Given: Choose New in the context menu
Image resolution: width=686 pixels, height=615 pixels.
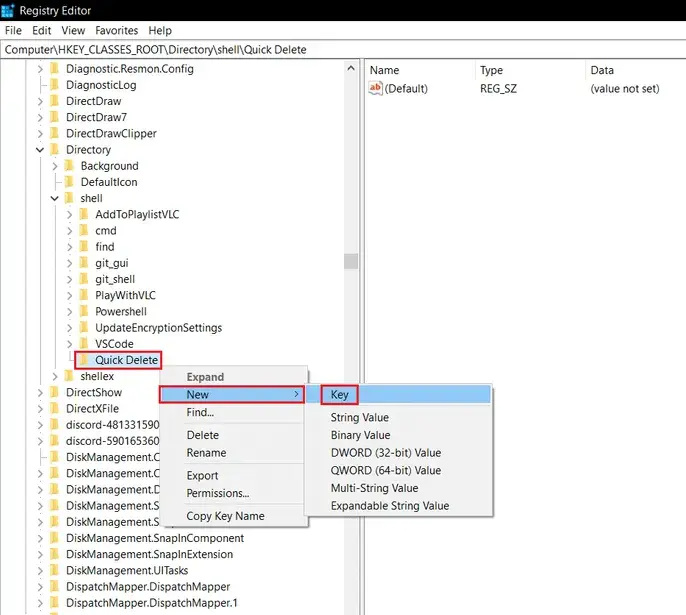Looking at the screenshot, I should [x=232, y=394].
